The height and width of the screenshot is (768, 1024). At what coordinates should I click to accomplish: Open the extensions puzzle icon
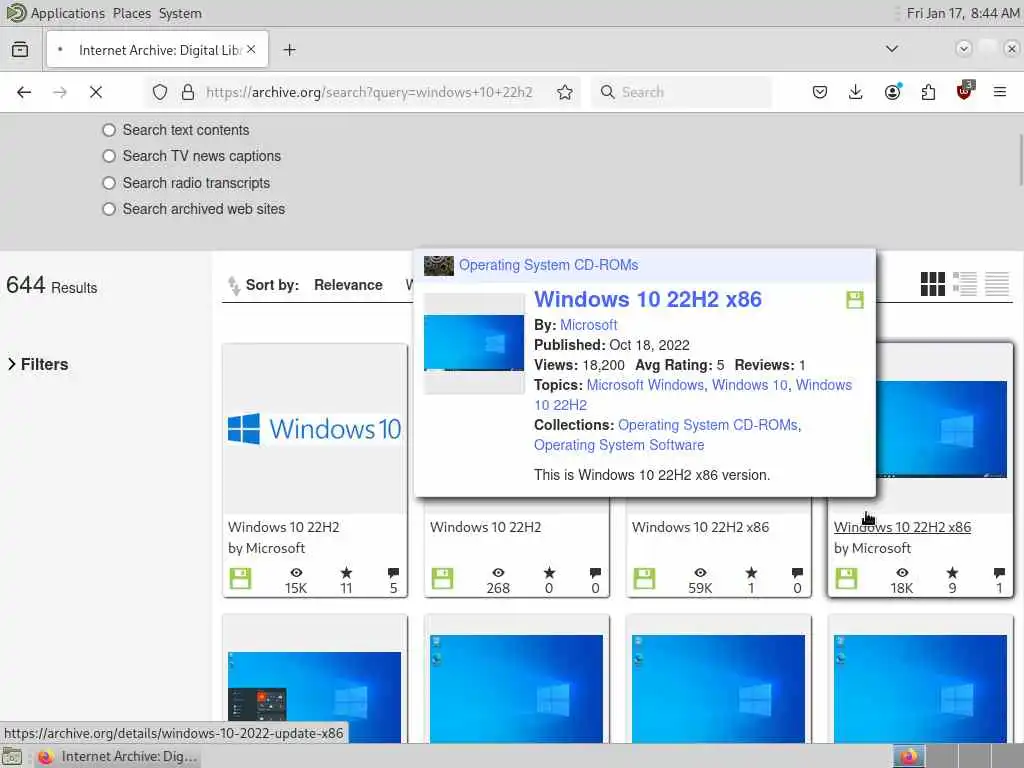coord(928,92)
